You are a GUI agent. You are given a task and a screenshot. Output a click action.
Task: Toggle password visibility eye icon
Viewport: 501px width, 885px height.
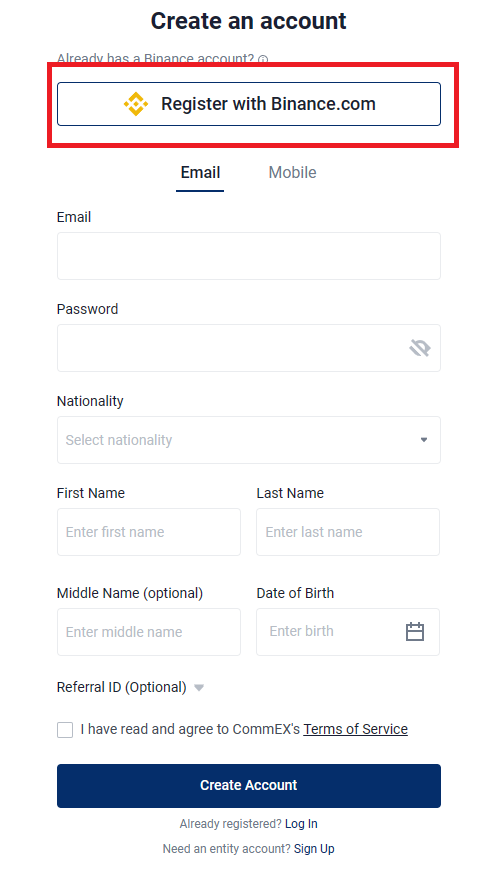click(420, 348)
